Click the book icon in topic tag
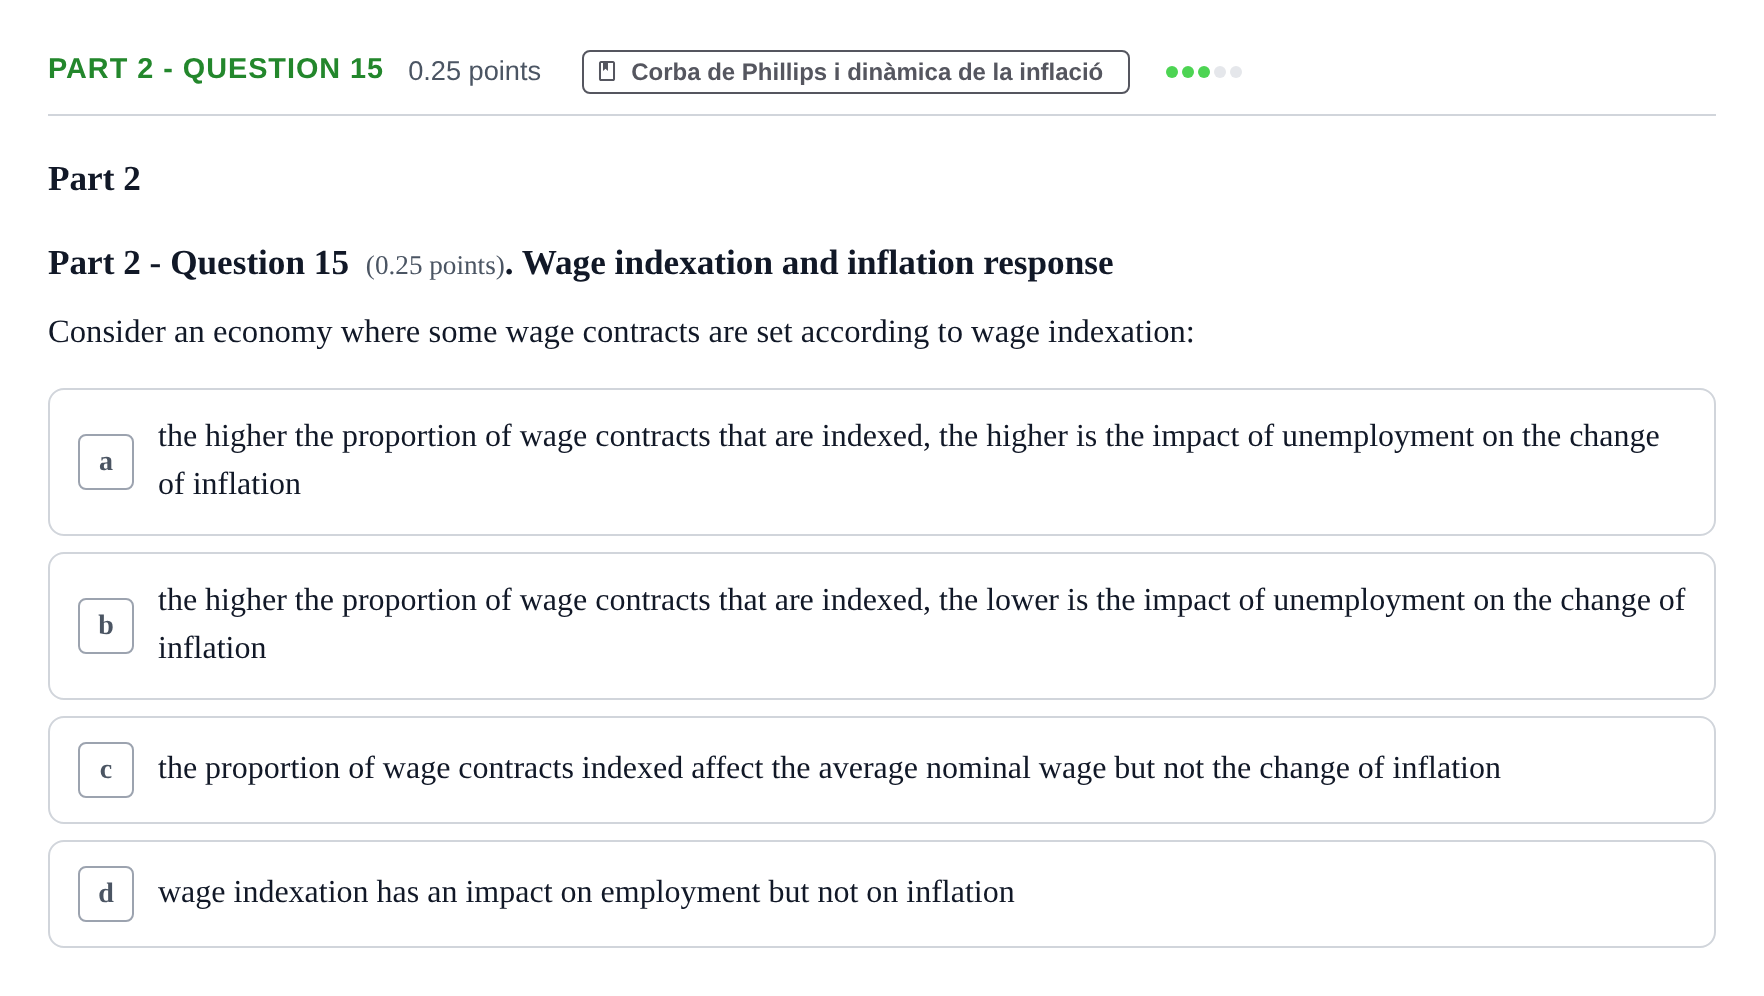This screenshot has height=996, width=1764. pos(607,72)
